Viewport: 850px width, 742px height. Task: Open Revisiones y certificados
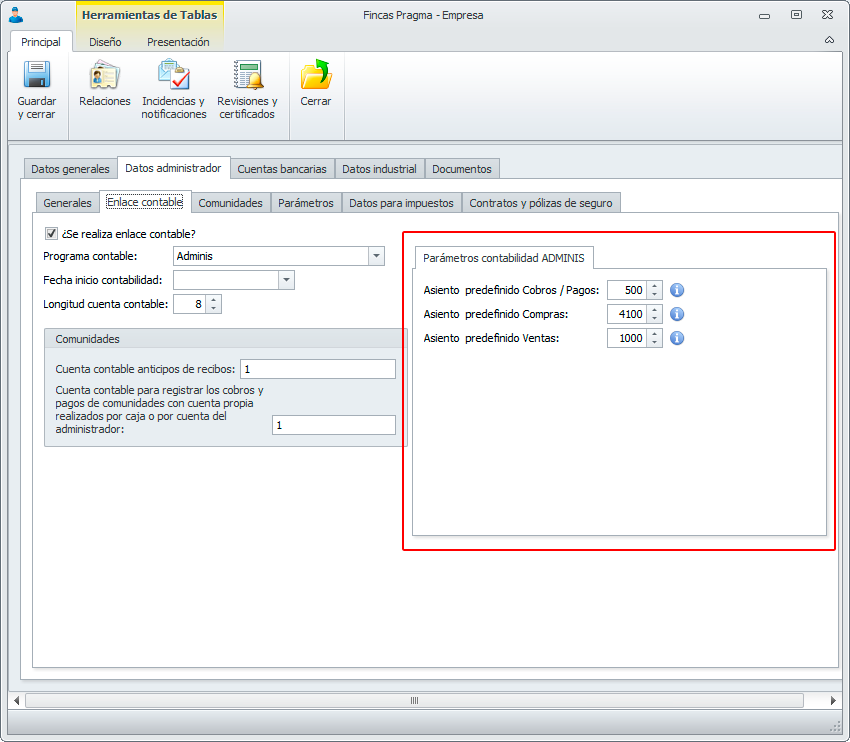(x=247, y=89)
